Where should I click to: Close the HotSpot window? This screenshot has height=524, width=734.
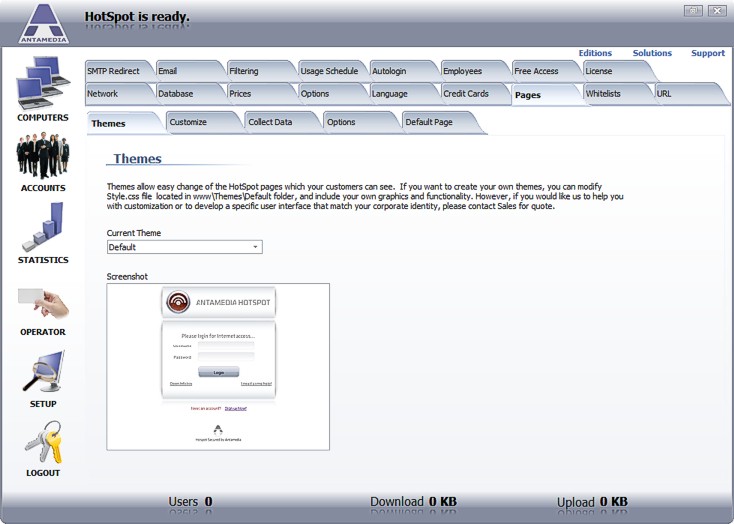point(717,10)
